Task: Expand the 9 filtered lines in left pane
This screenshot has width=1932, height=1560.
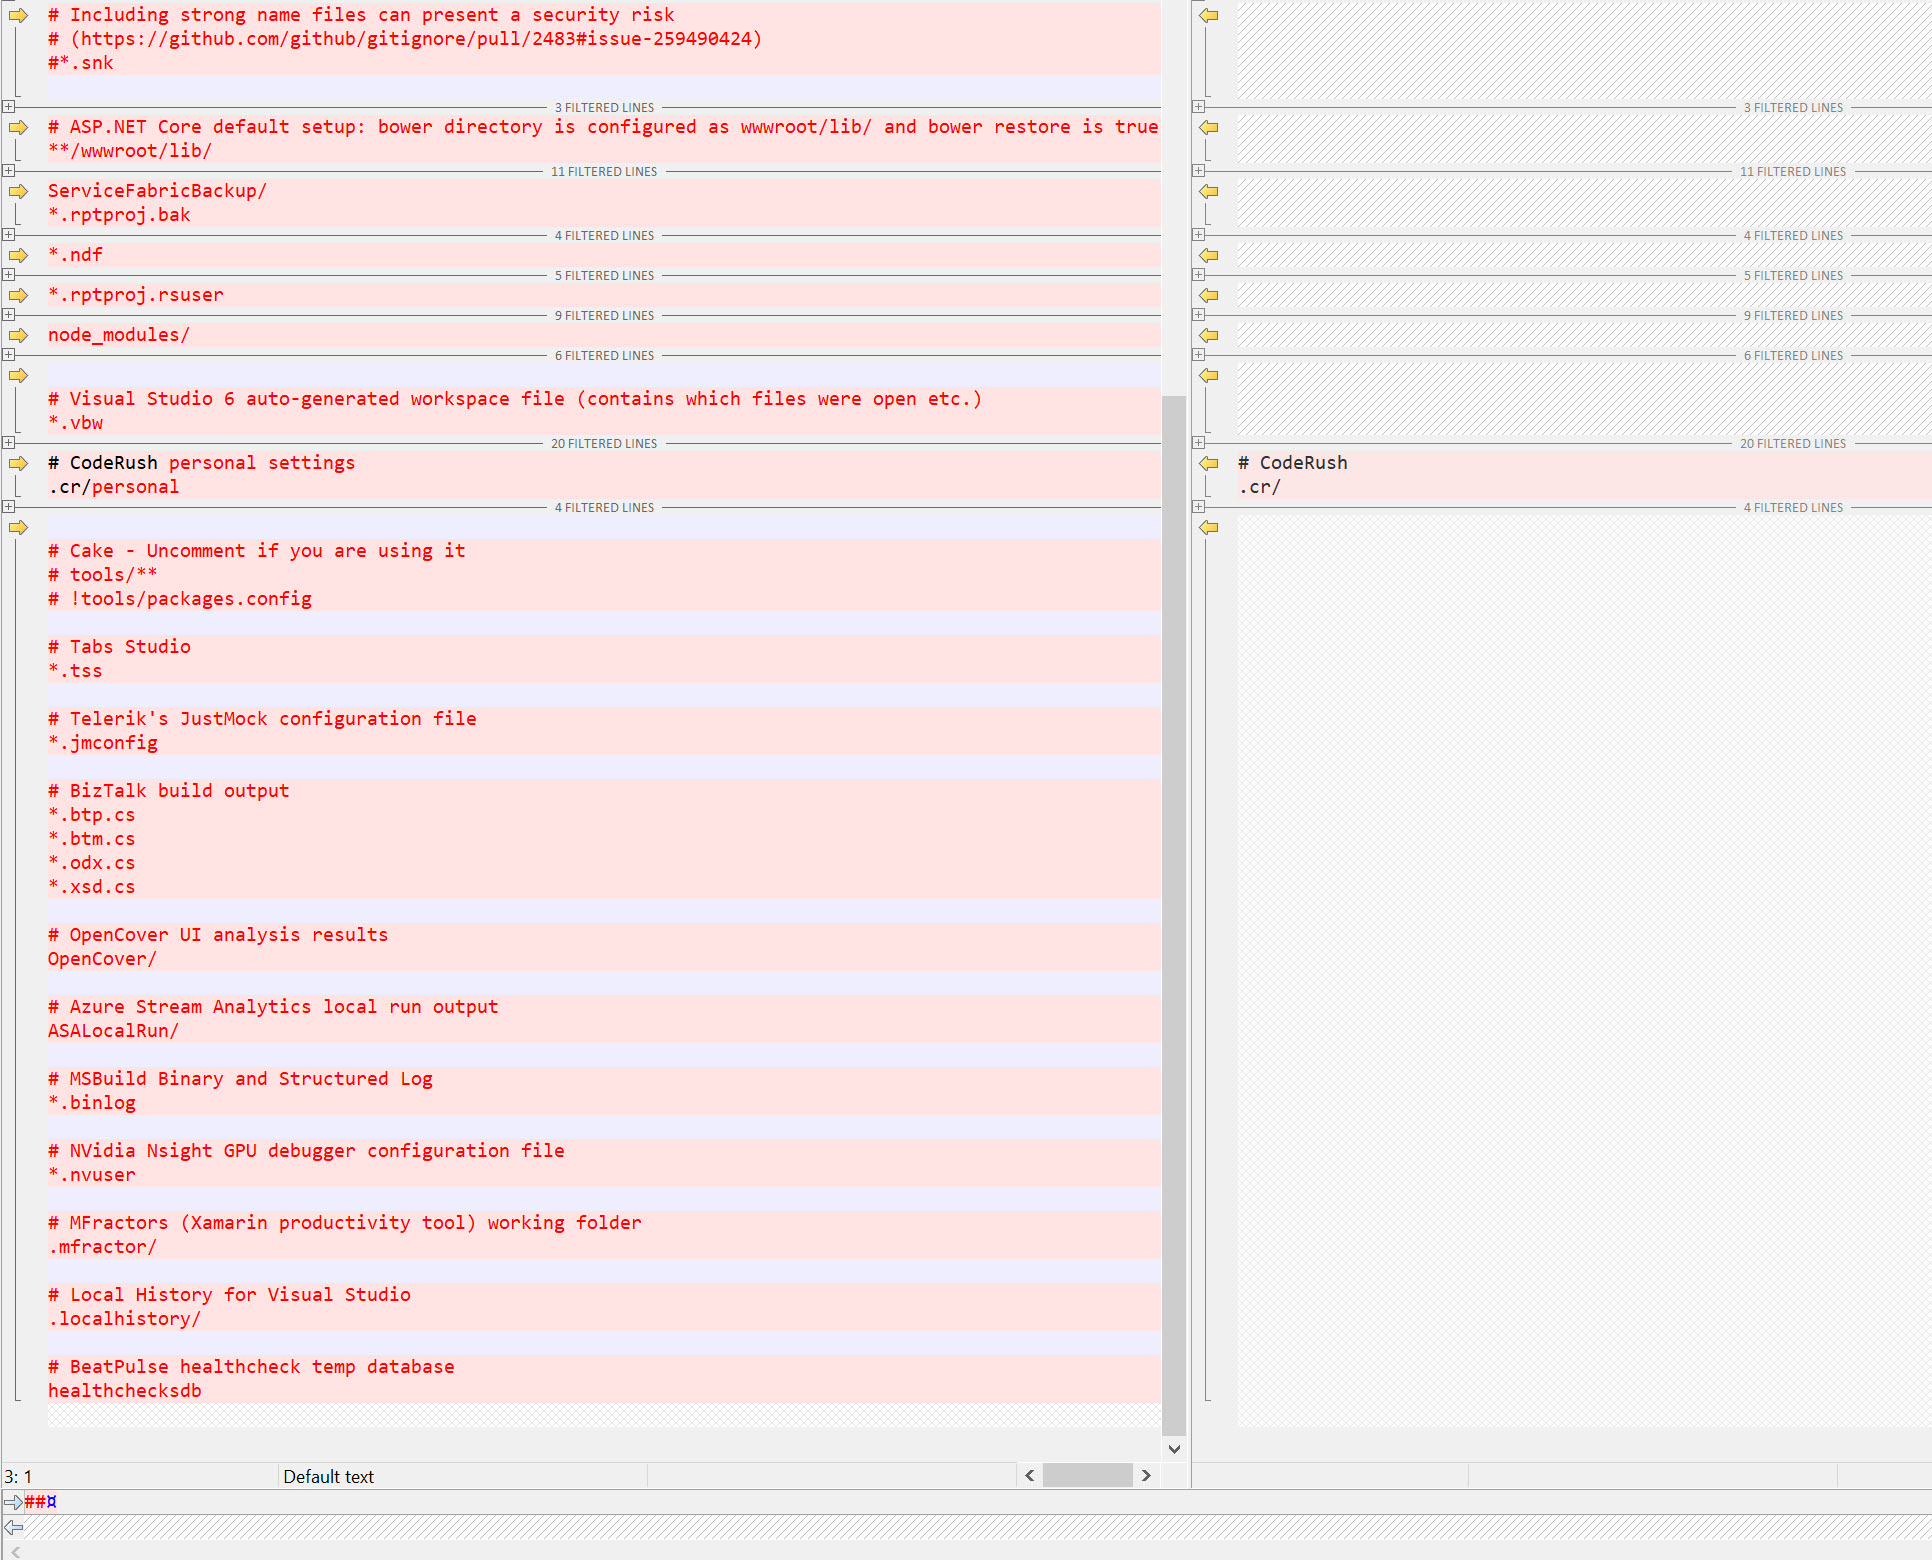Action: click(x=8, y=314)
